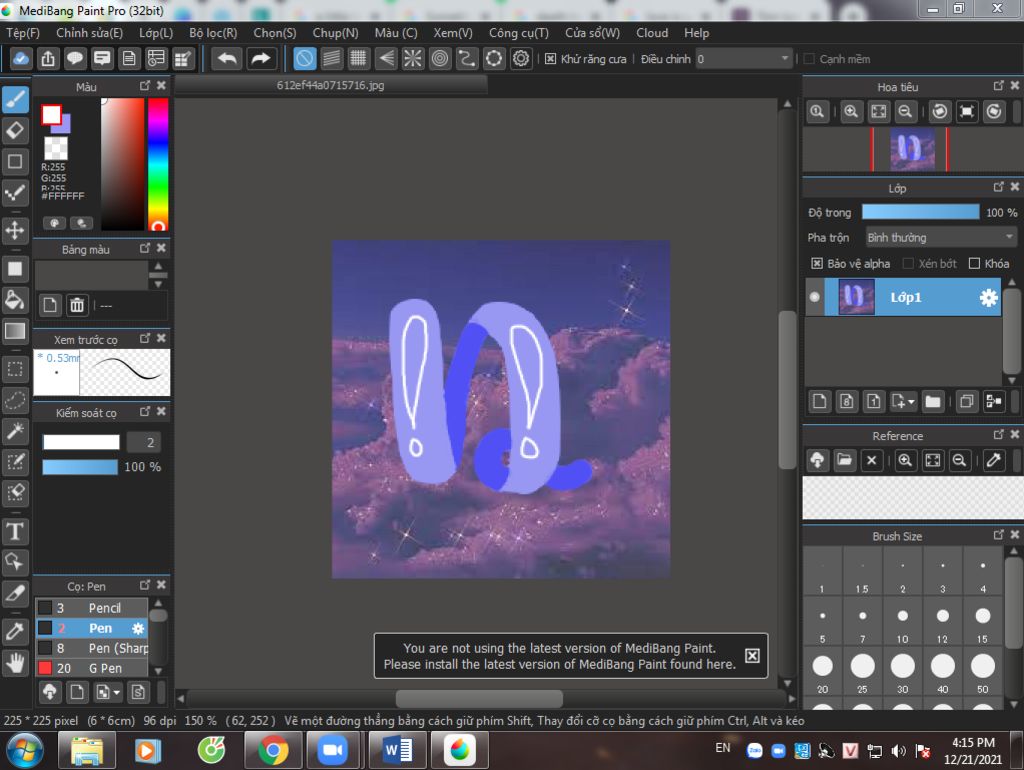Click the latest version notification message

(x=560, y=656)
